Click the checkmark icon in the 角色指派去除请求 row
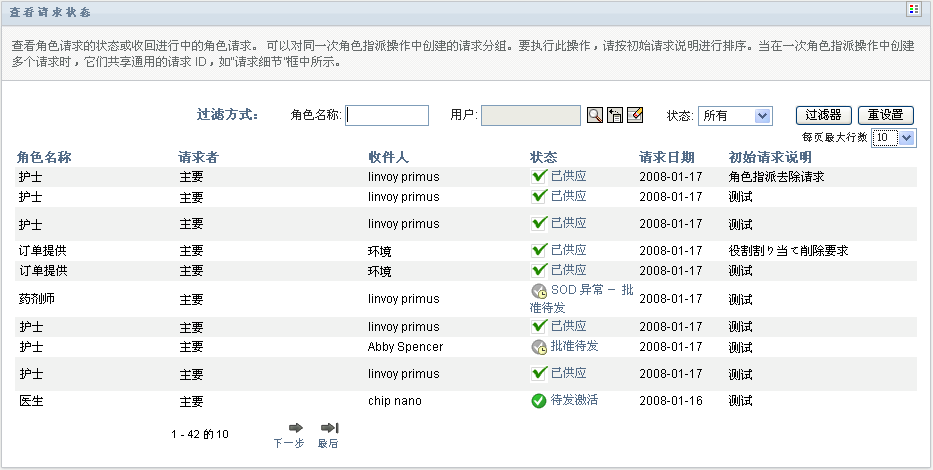Image resolution: width=933 pixels, height=470 pixels. pos(538,176)
